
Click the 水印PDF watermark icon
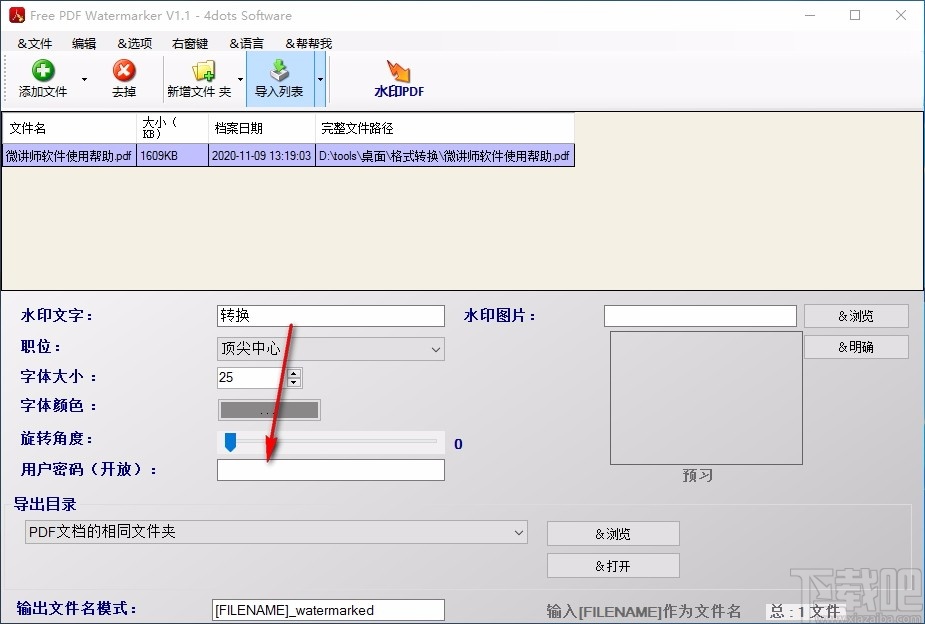click(x=398, y=71)
